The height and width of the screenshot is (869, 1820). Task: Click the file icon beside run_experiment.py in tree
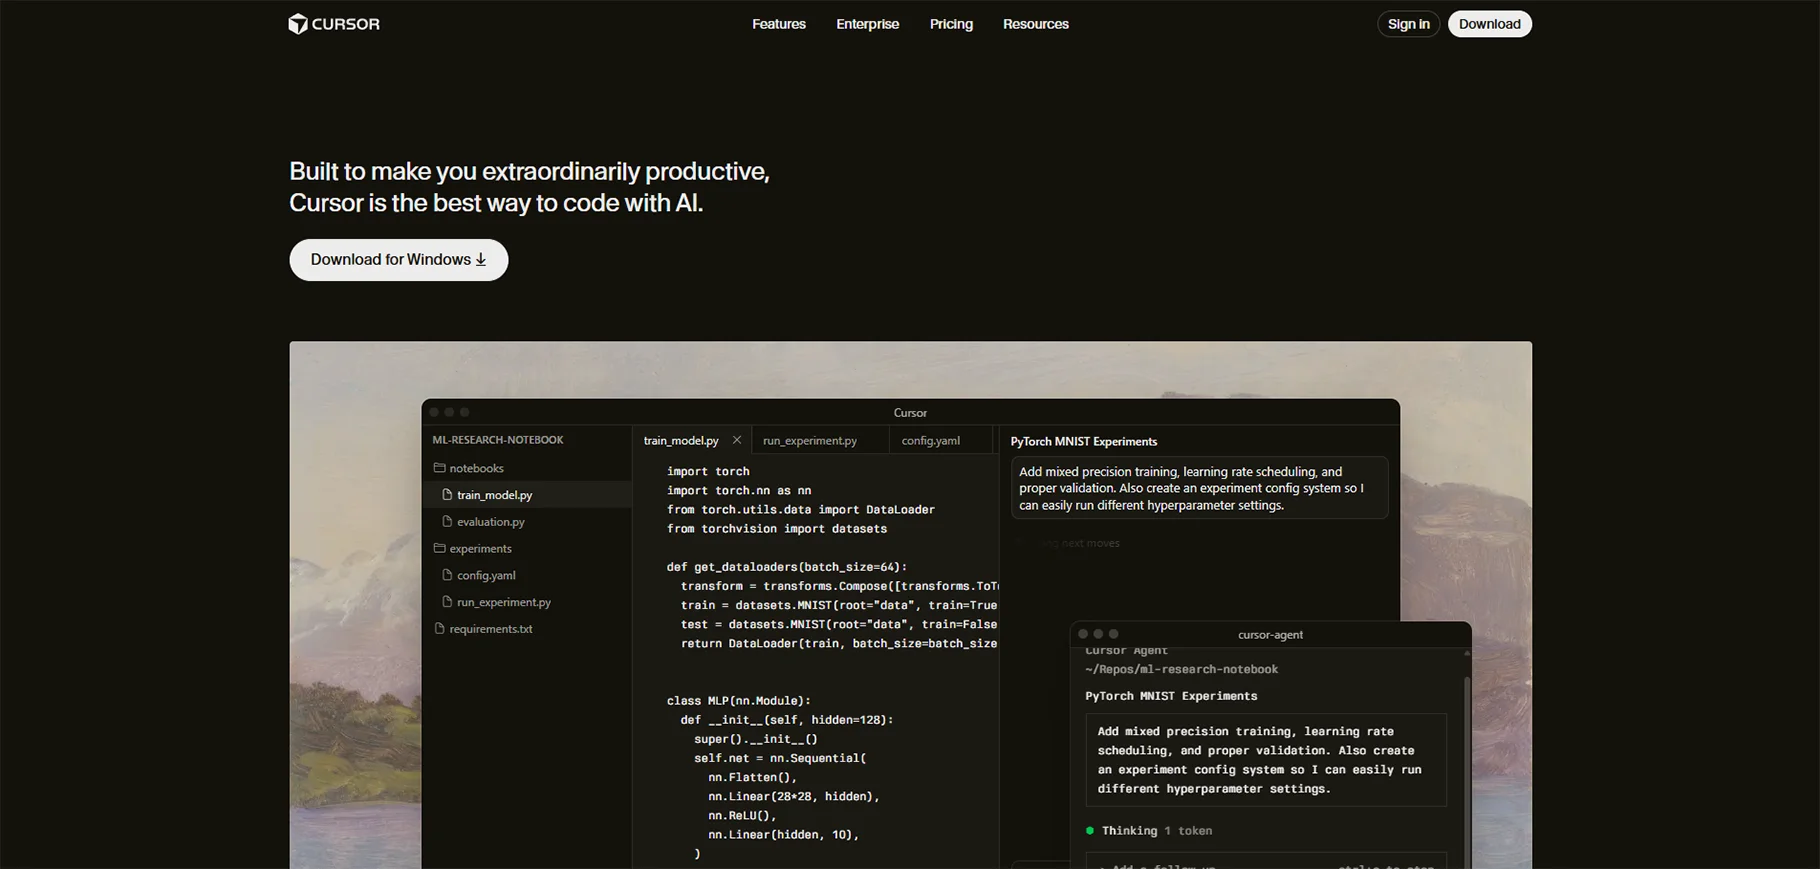click(447, 602)
